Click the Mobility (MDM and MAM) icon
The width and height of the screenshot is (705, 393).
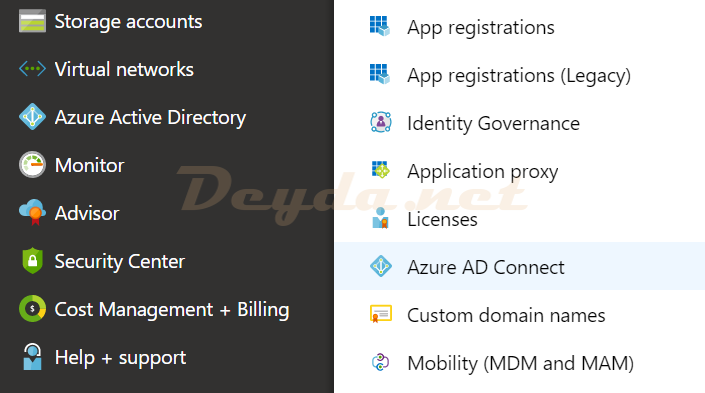click(380, 362)
